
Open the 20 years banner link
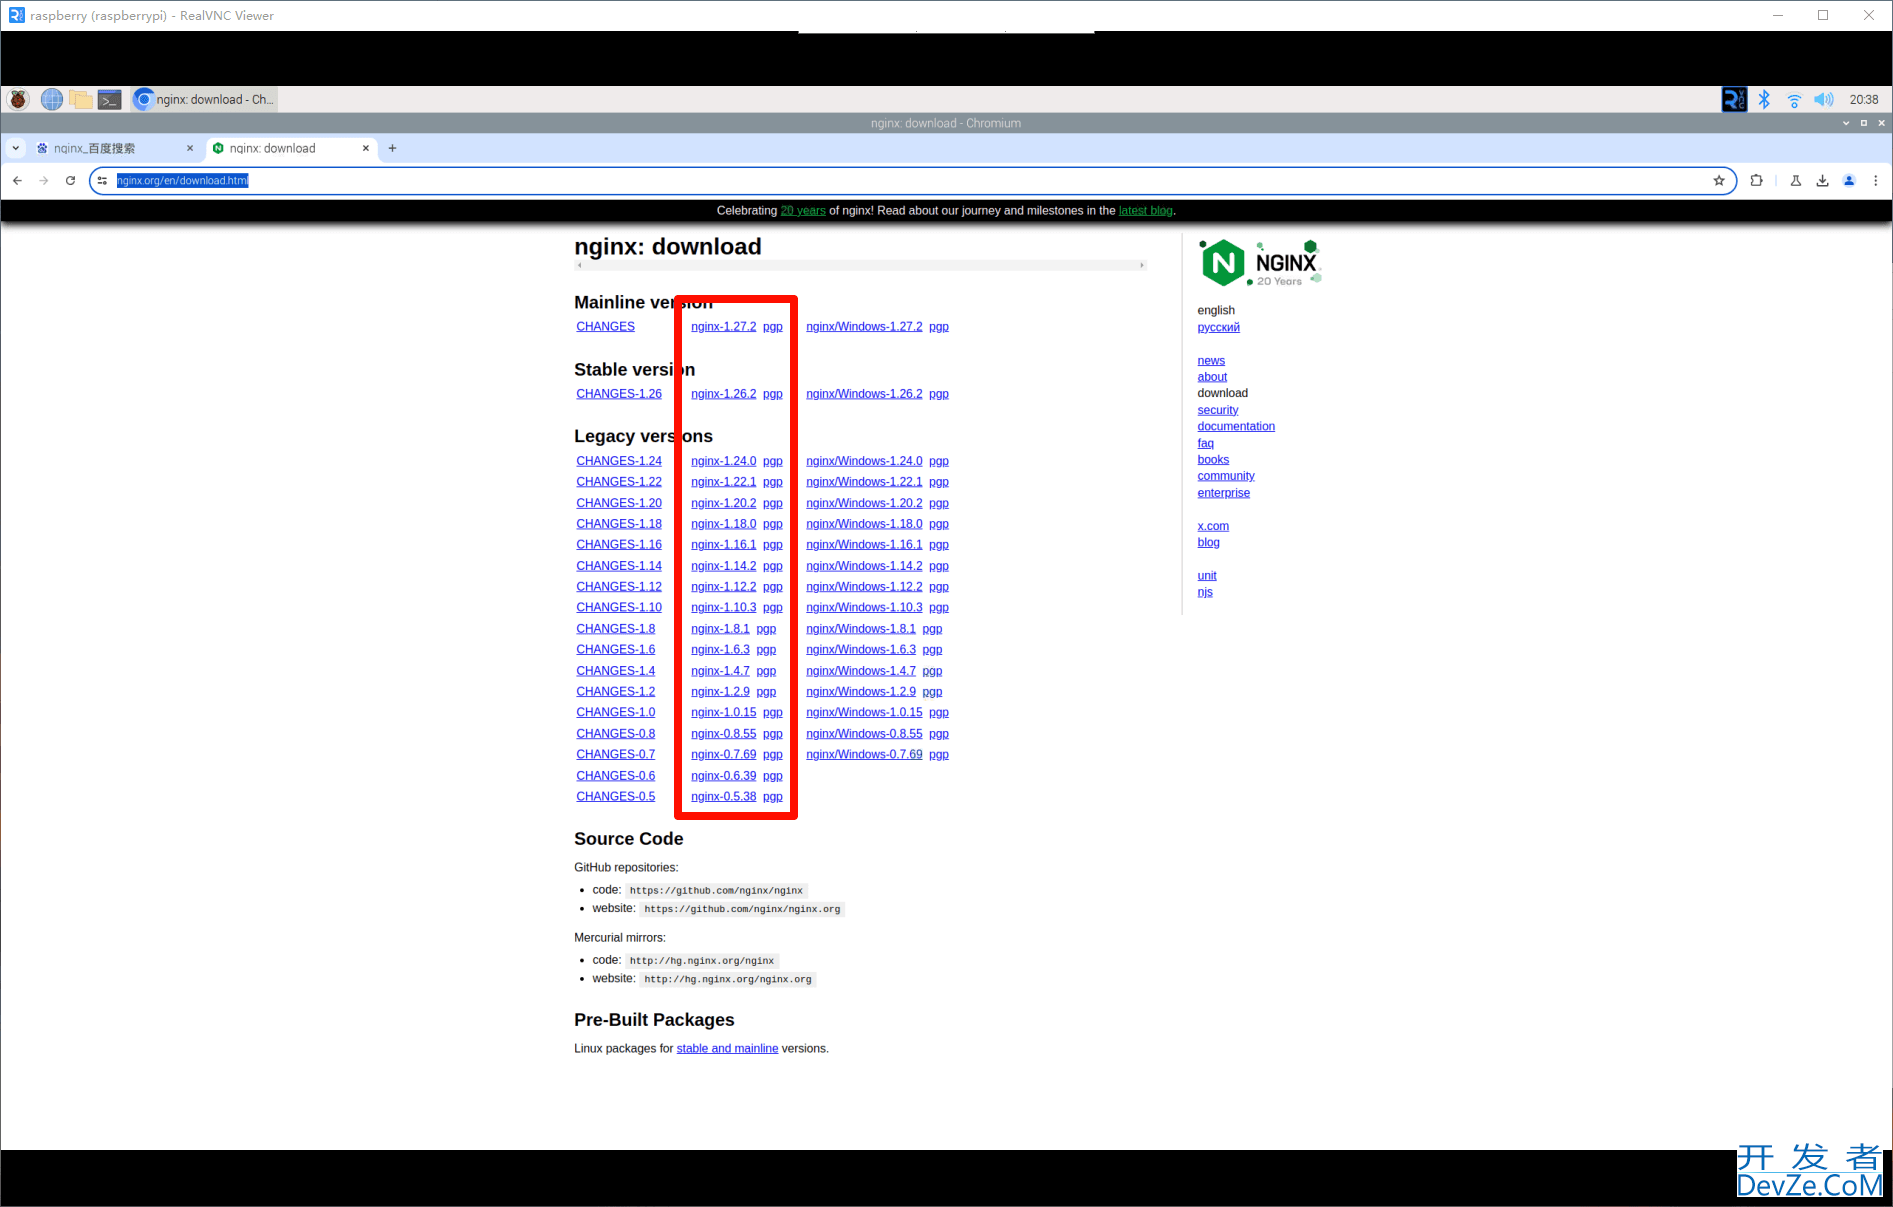(x=803, y=211)
